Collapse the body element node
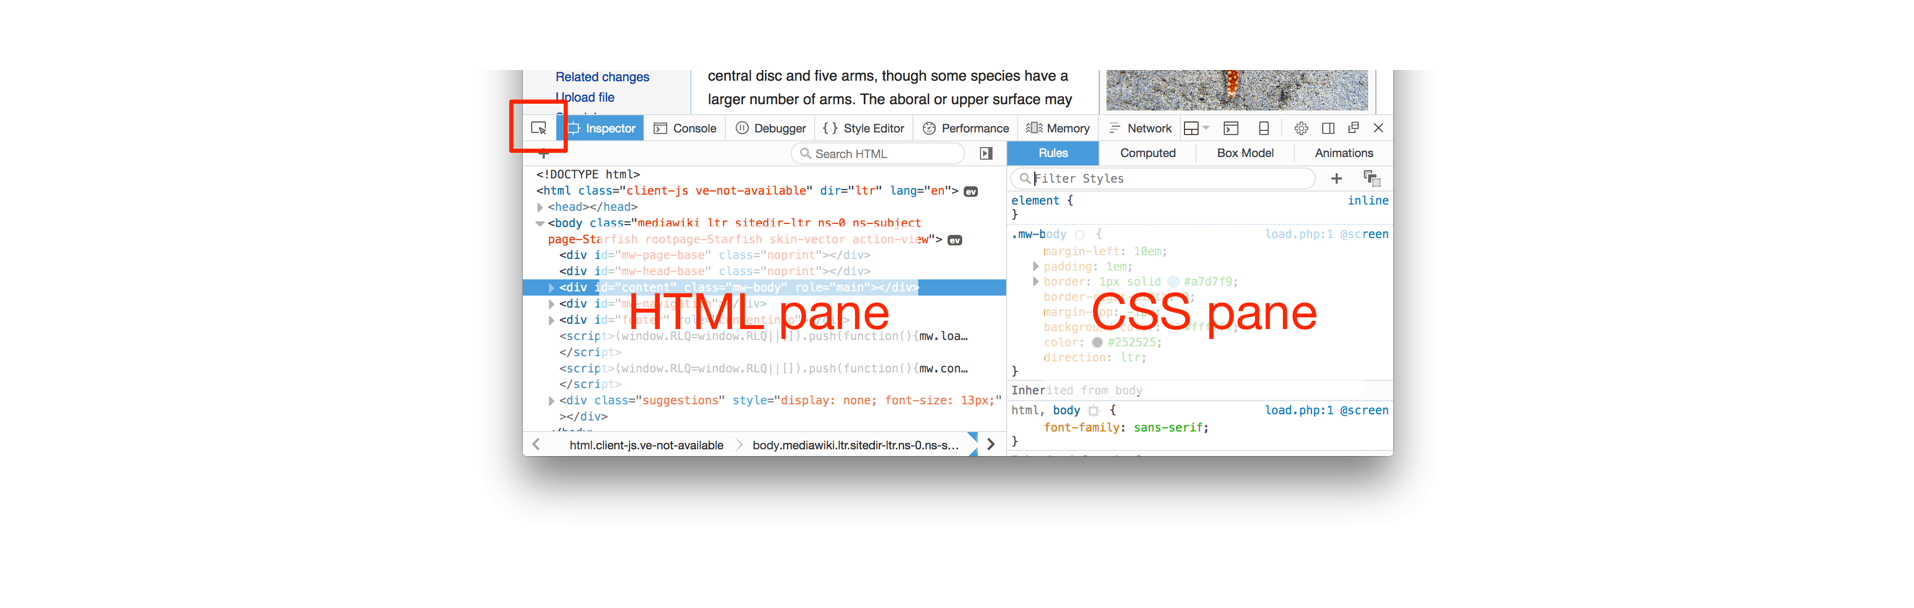Viewport: 1914px width, 608px height. pos(540,223)
